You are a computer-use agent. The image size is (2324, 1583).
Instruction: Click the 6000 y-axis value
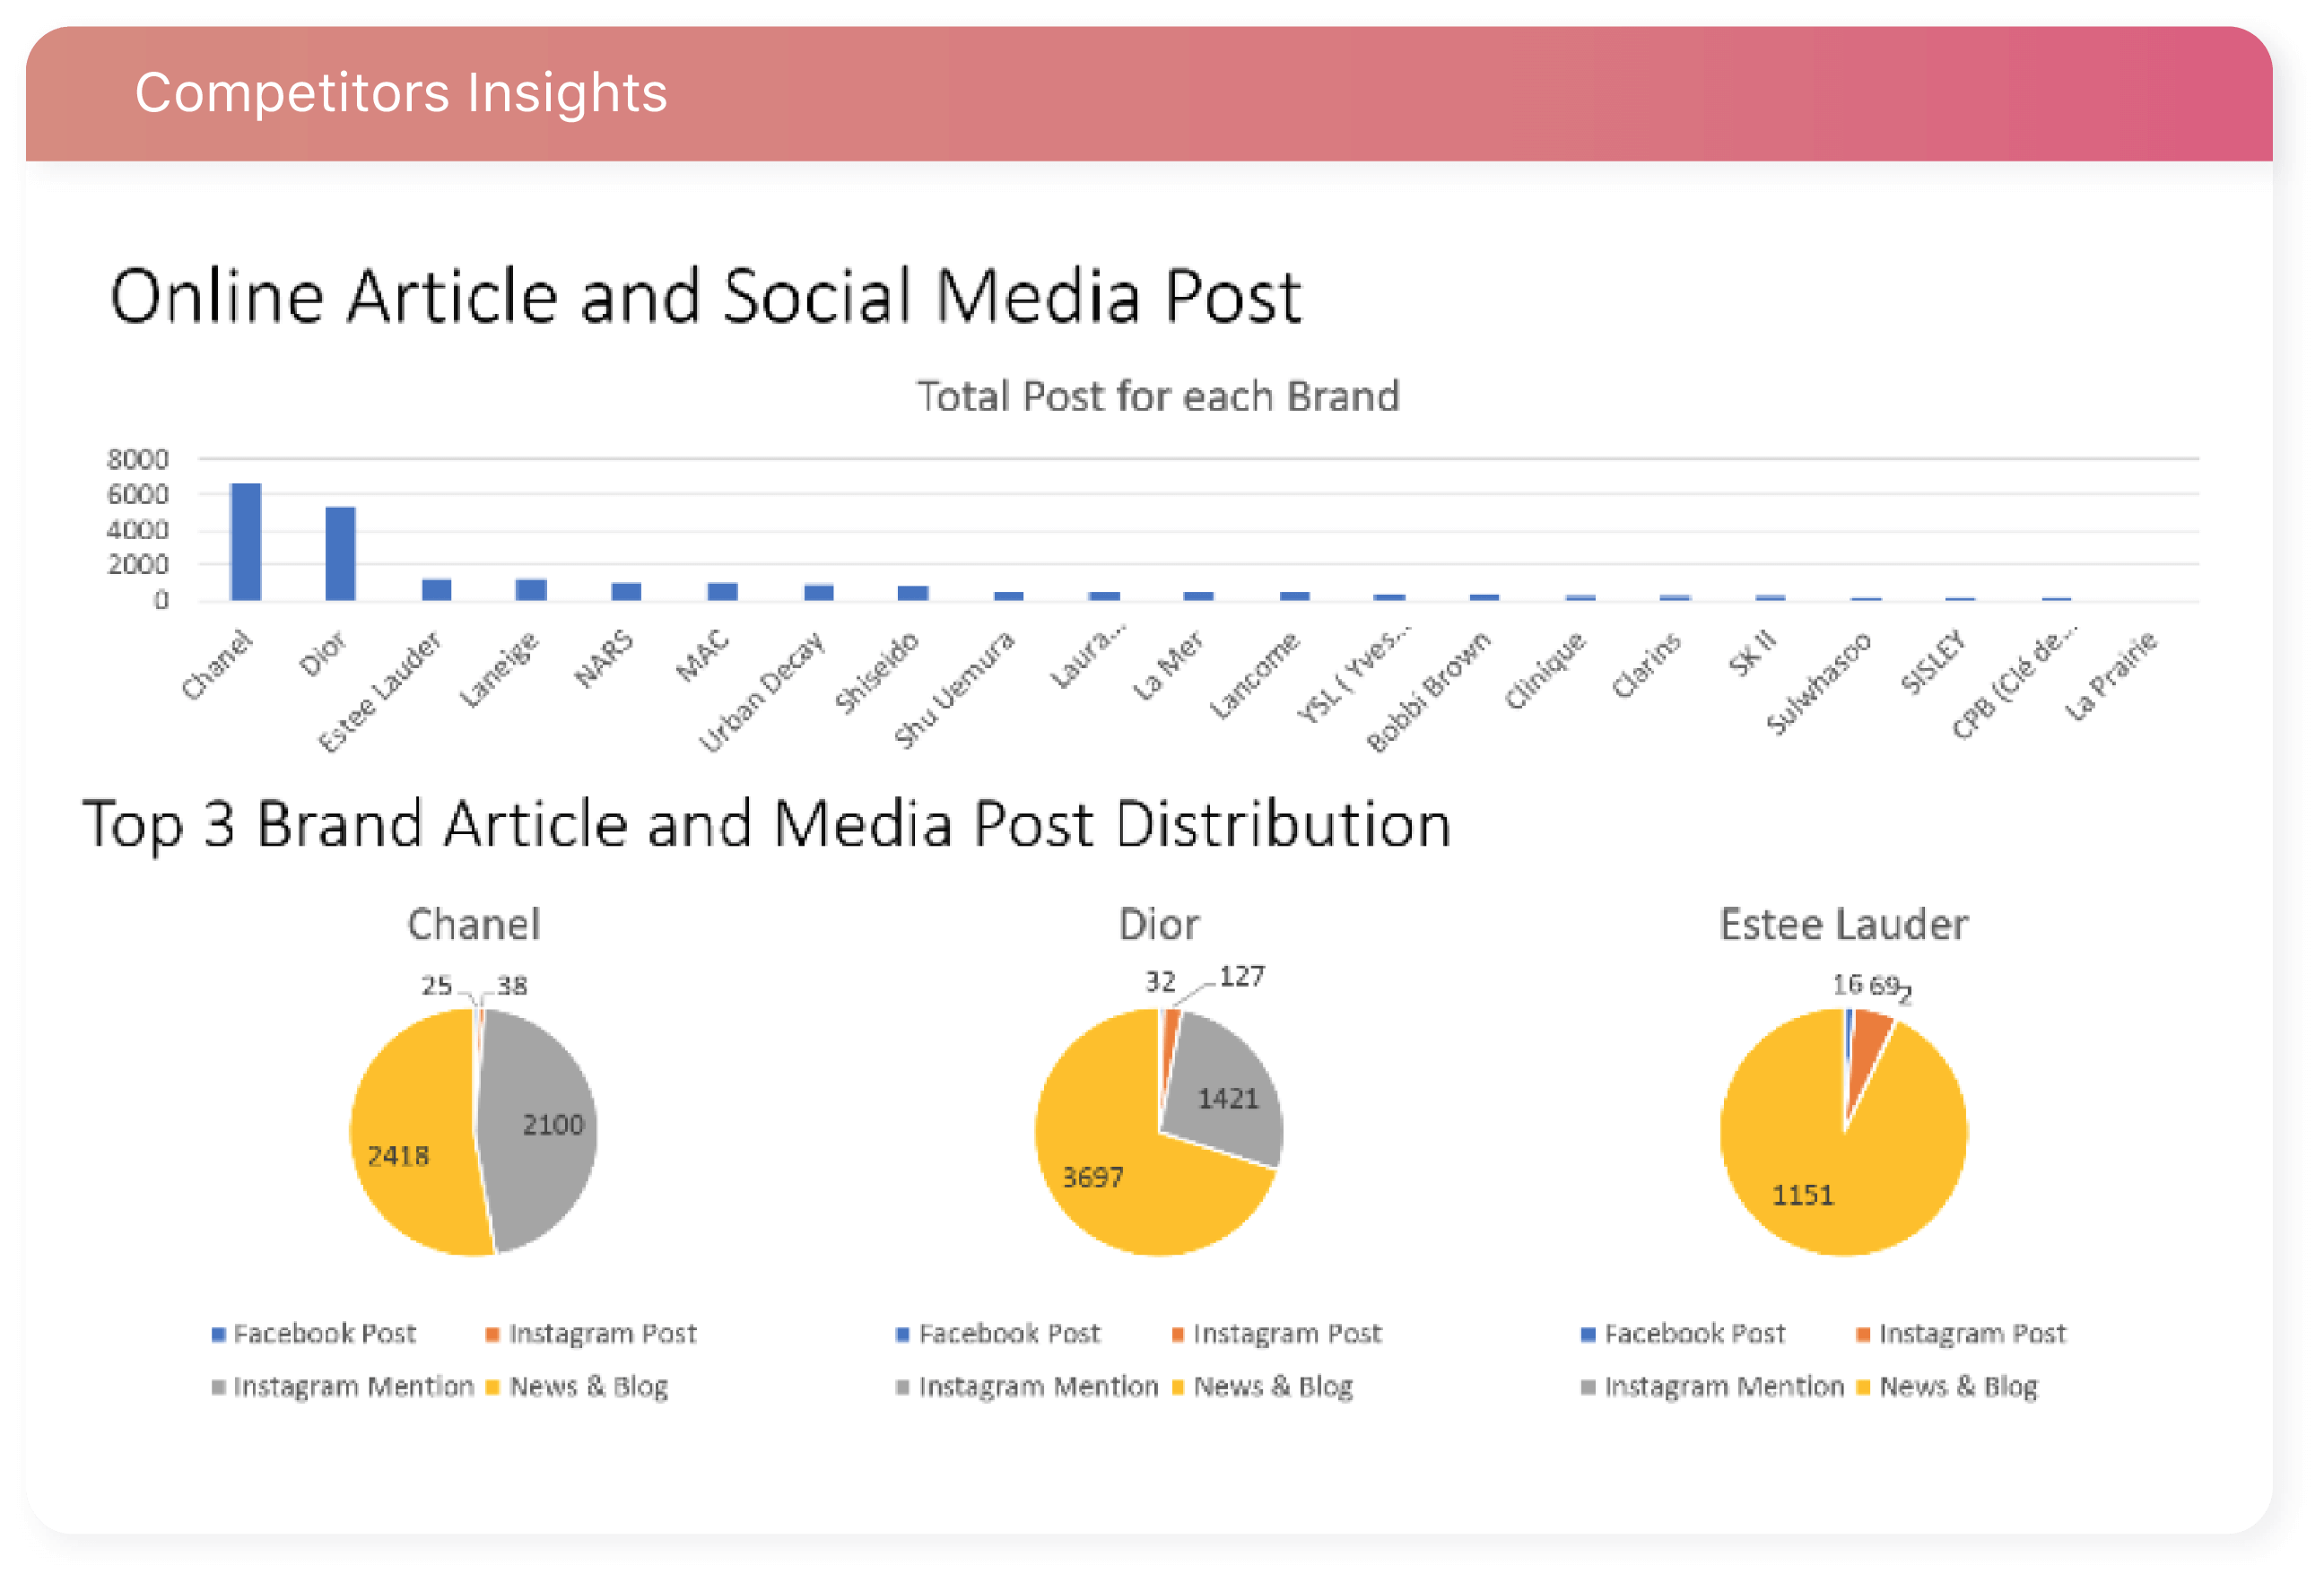pos(138,494)
